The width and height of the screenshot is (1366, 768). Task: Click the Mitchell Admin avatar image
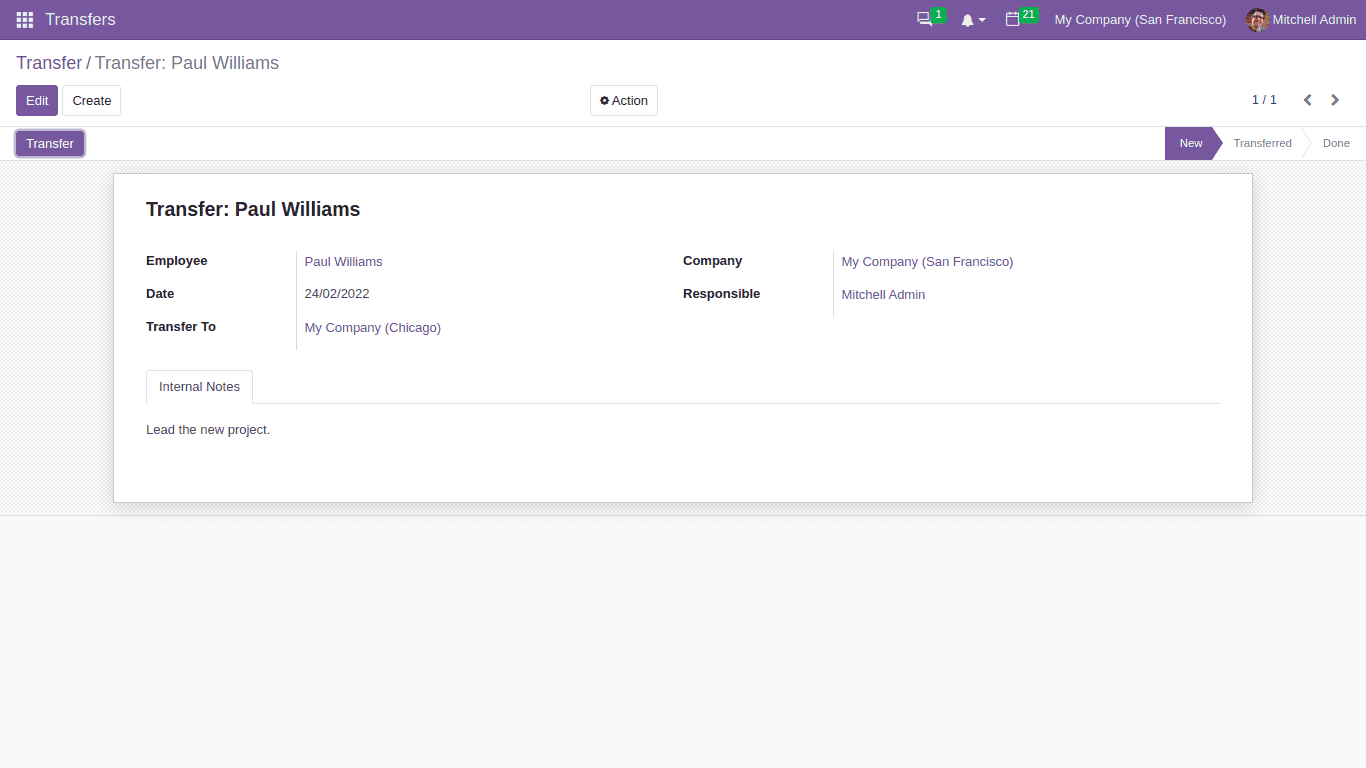1256,19
